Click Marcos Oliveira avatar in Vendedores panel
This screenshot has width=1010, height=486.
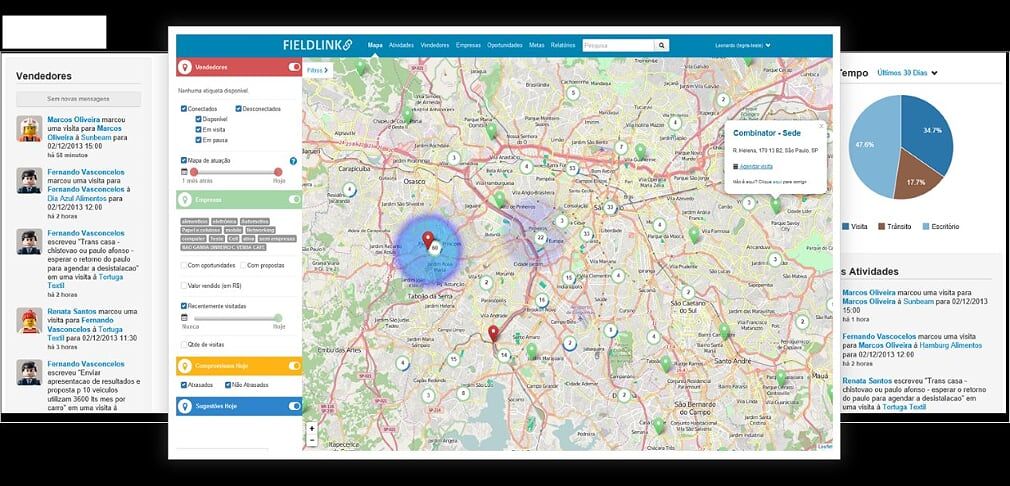(x=29, y=129)
